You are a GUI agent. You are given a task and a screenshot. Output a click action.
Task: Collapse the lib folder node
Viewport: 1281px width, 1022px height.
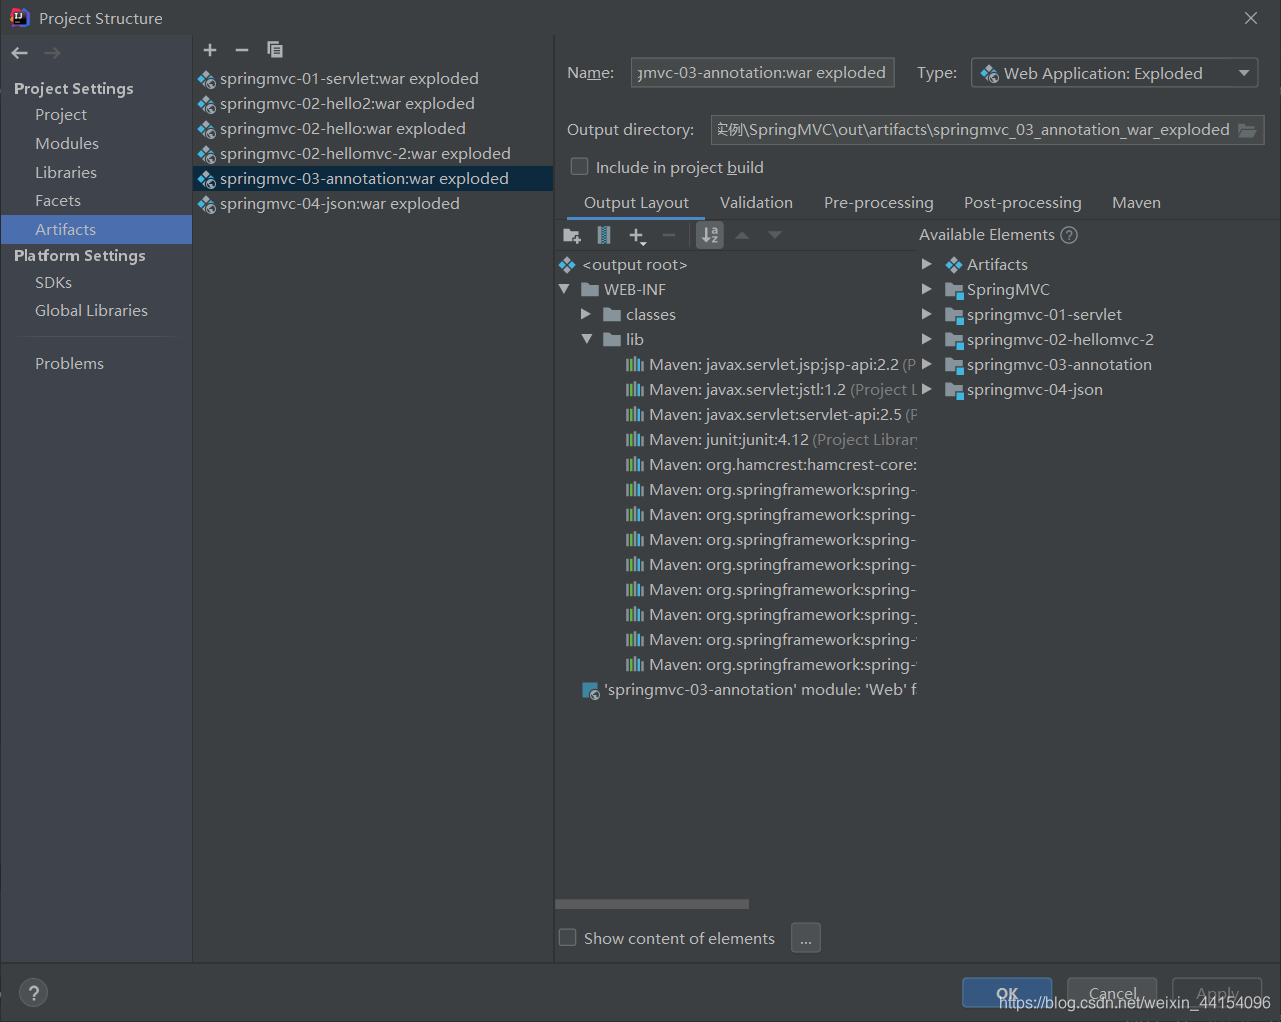[586, 340]
